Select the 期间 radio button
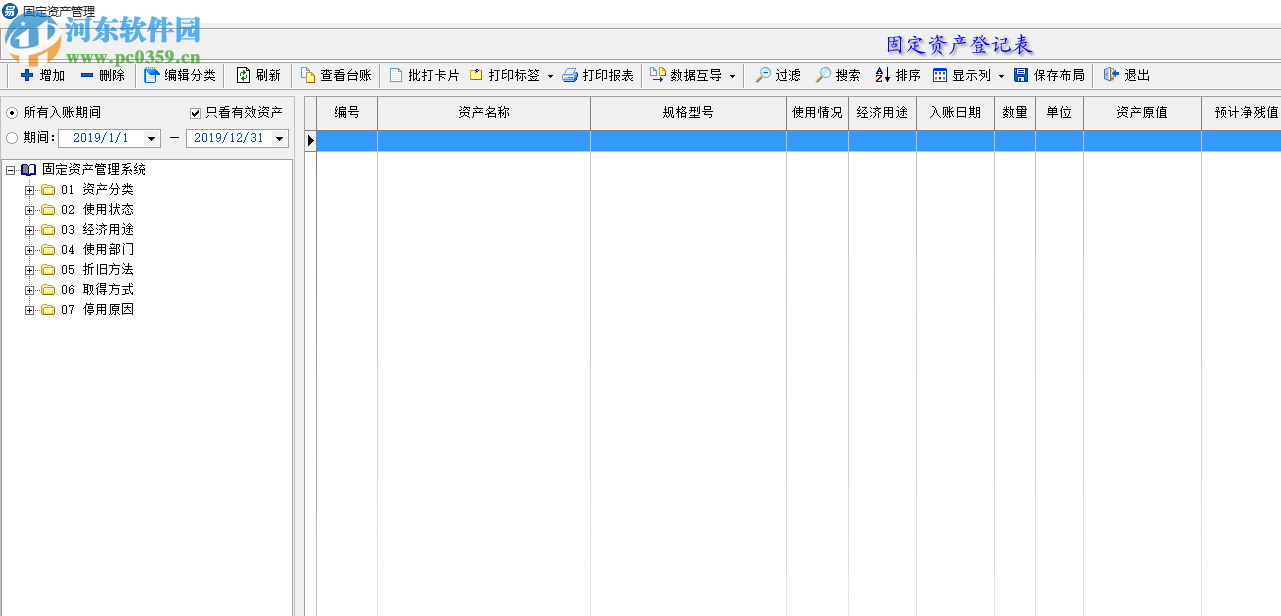Image resolution: width=1281 pixels, height=616 pixels. click(x=12, y=138)
